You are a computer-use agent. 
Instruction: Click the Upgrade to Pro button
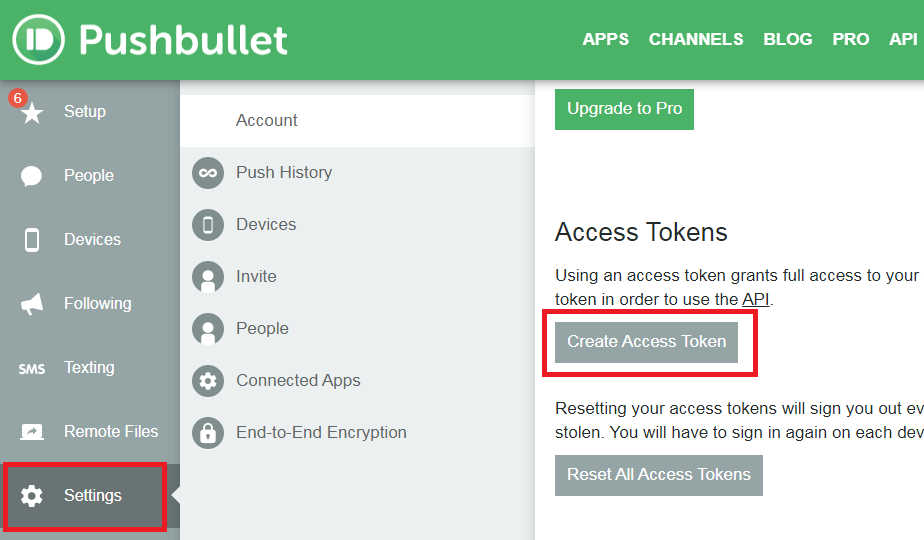coord(624,109)
